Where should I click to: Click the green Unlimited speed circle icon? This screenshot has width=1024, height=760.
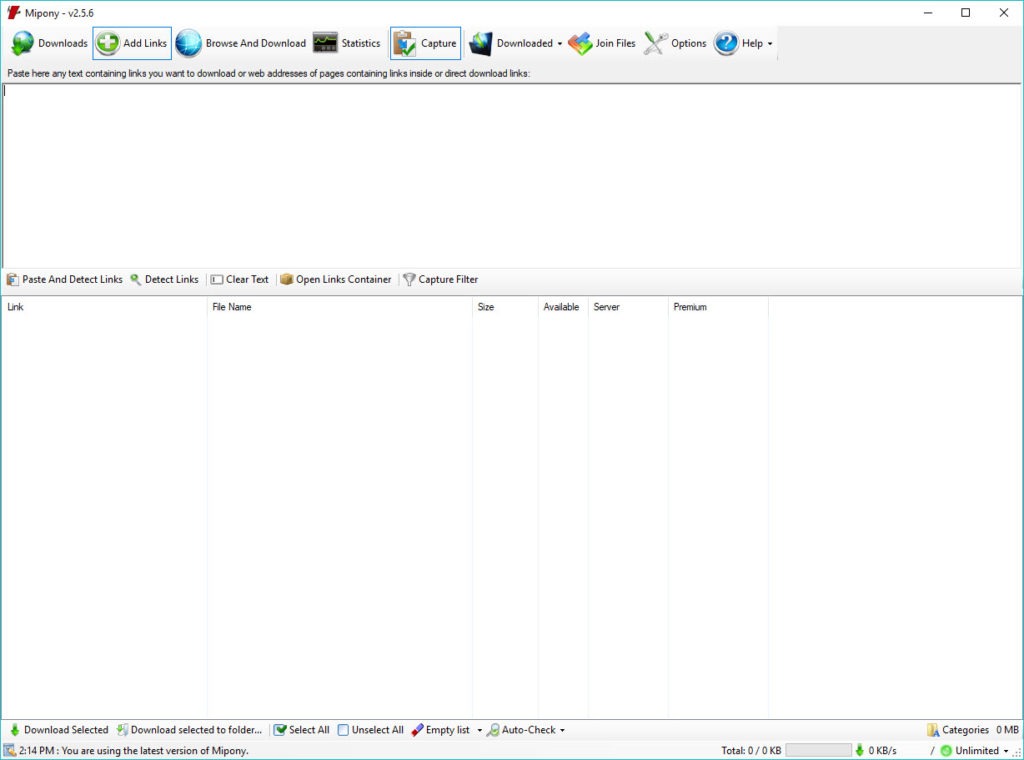click(x=946, y=751)
